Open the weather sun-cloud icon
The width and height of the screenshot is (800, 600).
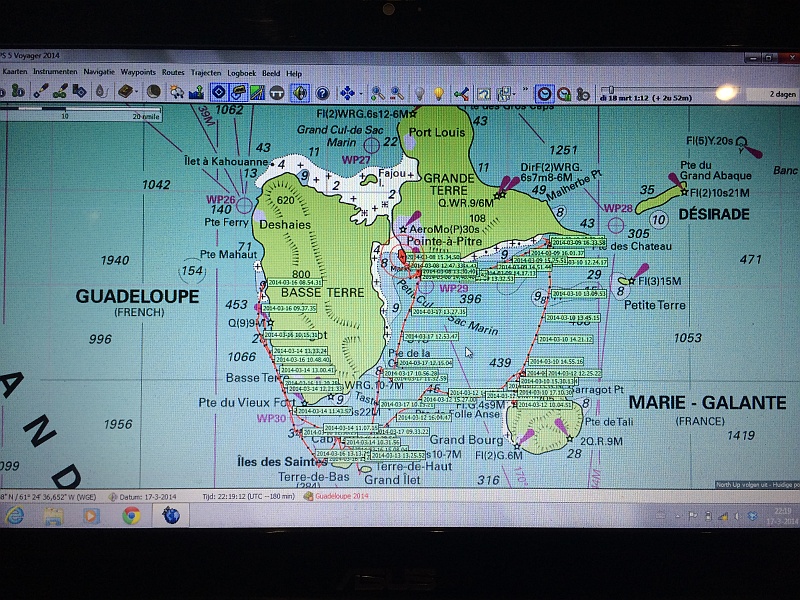pyautogui.click(x=177, y=92)
